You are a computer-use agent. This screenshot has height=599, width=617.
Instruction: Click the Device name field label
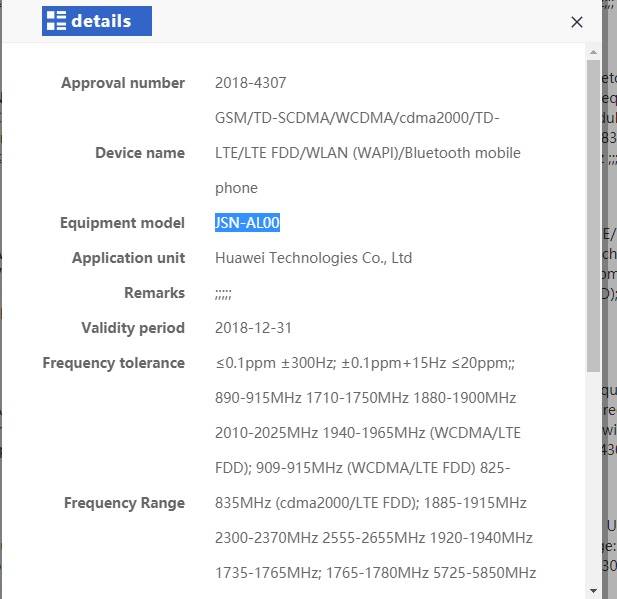tap(140, 153)
